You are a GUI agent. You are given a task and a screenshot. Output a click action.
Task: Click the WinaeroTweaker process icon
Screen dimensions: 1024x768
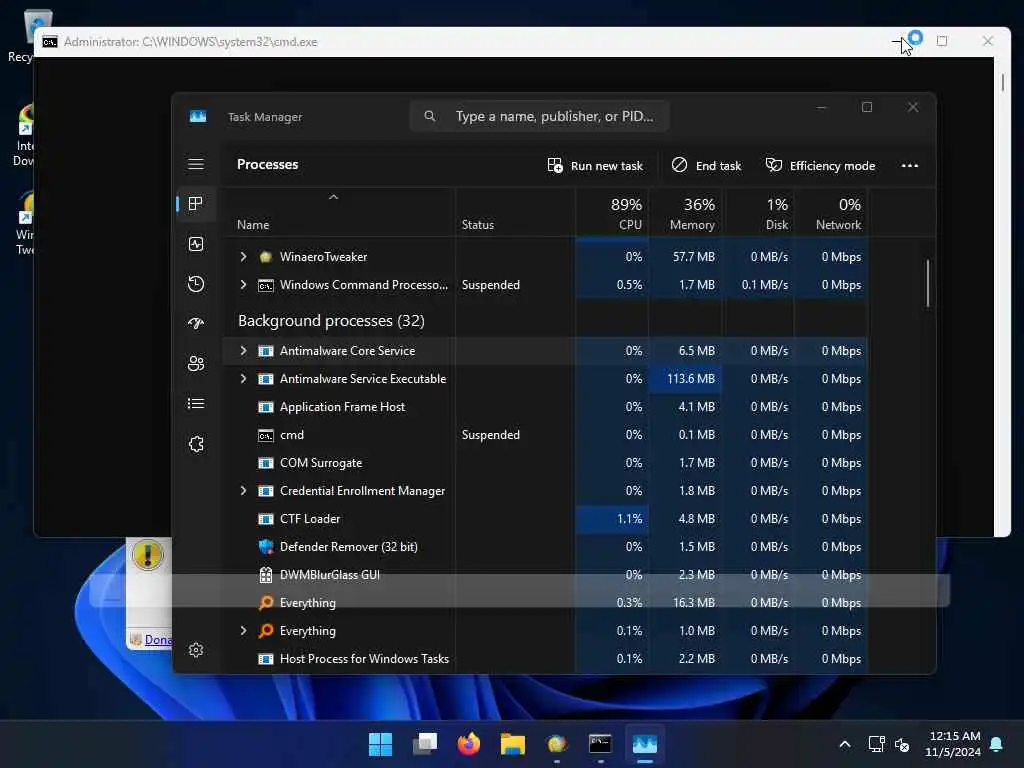265,257
